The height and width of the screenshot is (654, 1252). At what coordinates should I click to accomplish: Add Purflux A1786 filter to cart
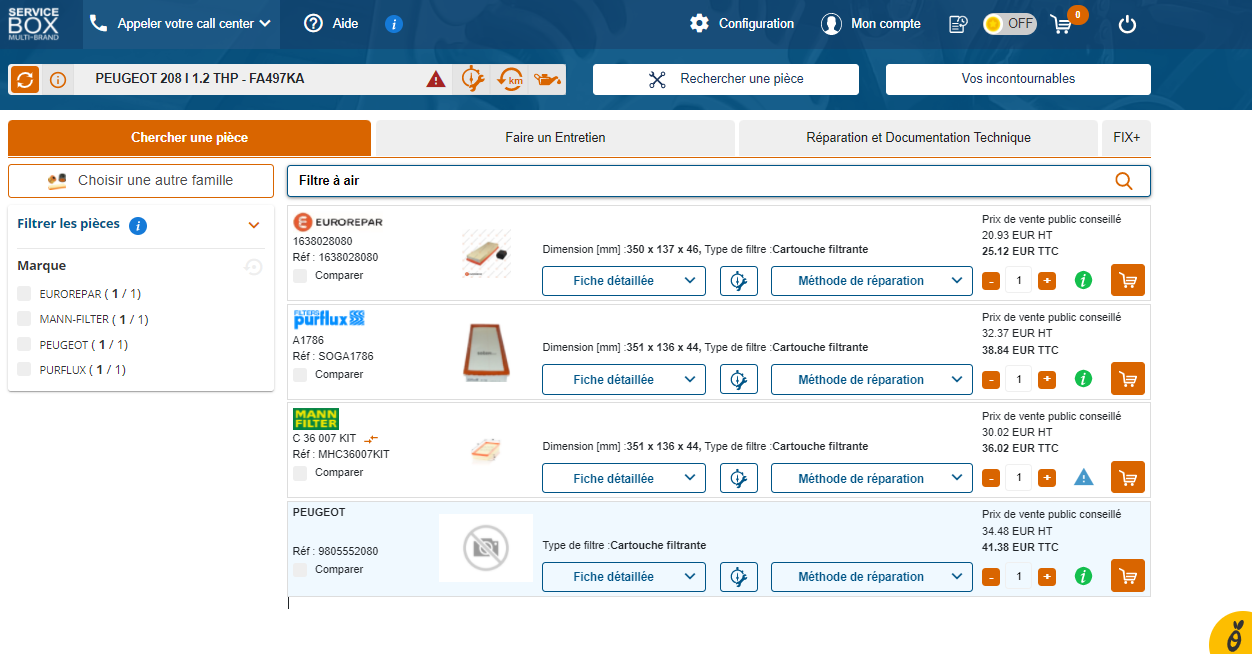click(1127, 379)
